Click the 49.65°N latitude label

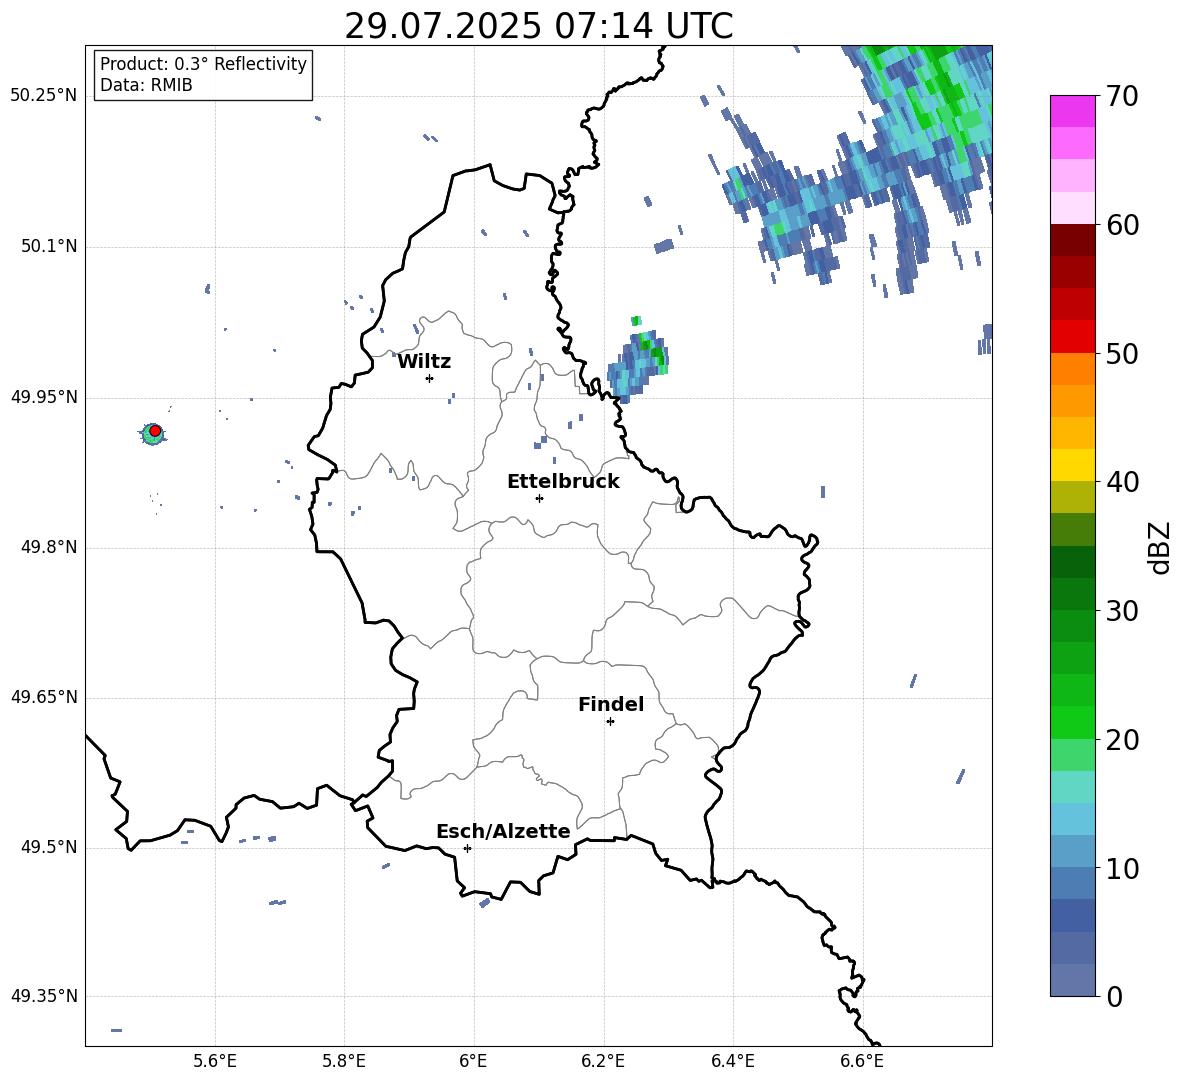point(44,697)
